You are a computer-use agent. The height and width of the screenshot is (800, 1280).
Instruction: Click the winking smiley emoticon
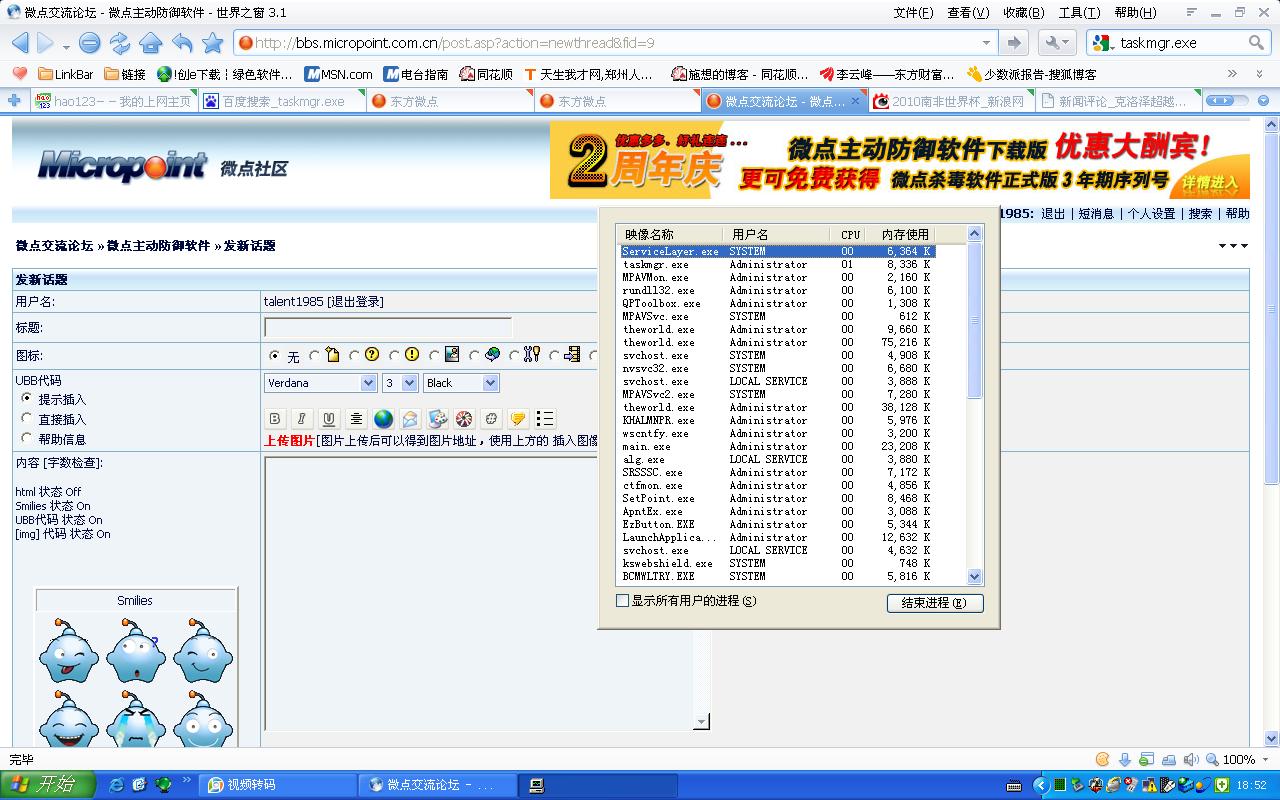202,651
